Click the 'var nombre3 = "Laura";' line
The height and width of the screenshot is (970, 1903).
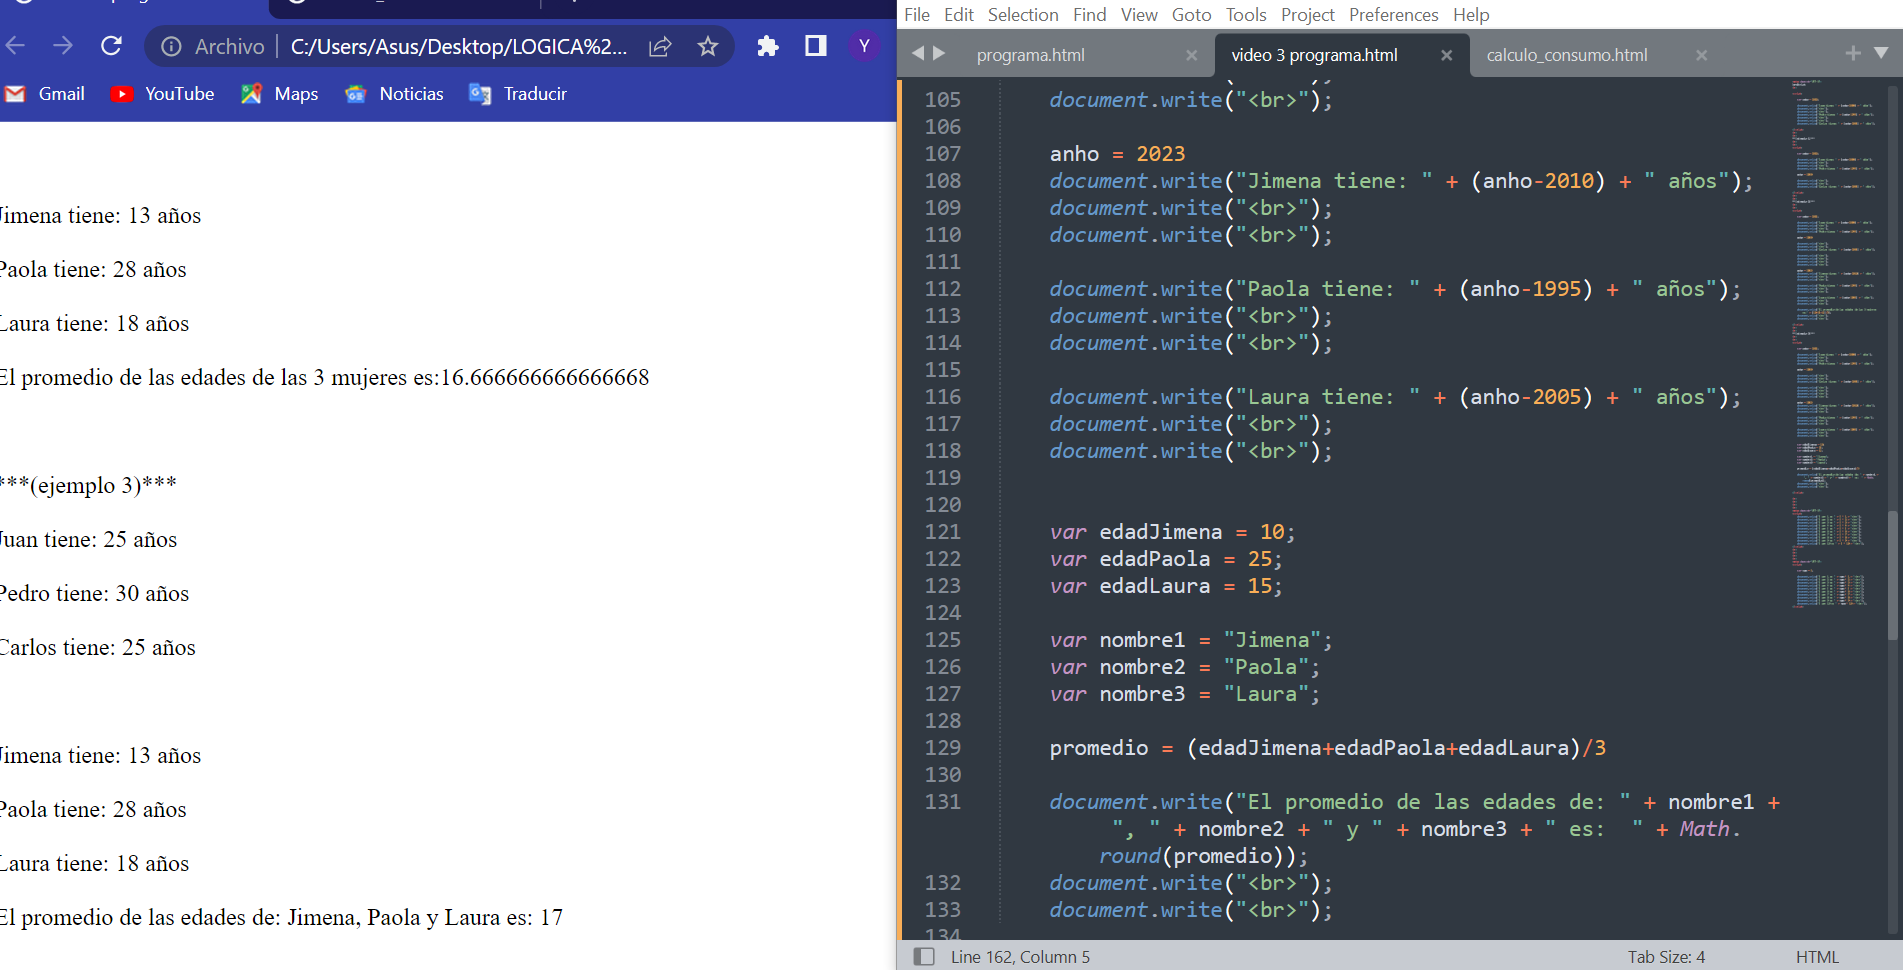click(1185, 694)
